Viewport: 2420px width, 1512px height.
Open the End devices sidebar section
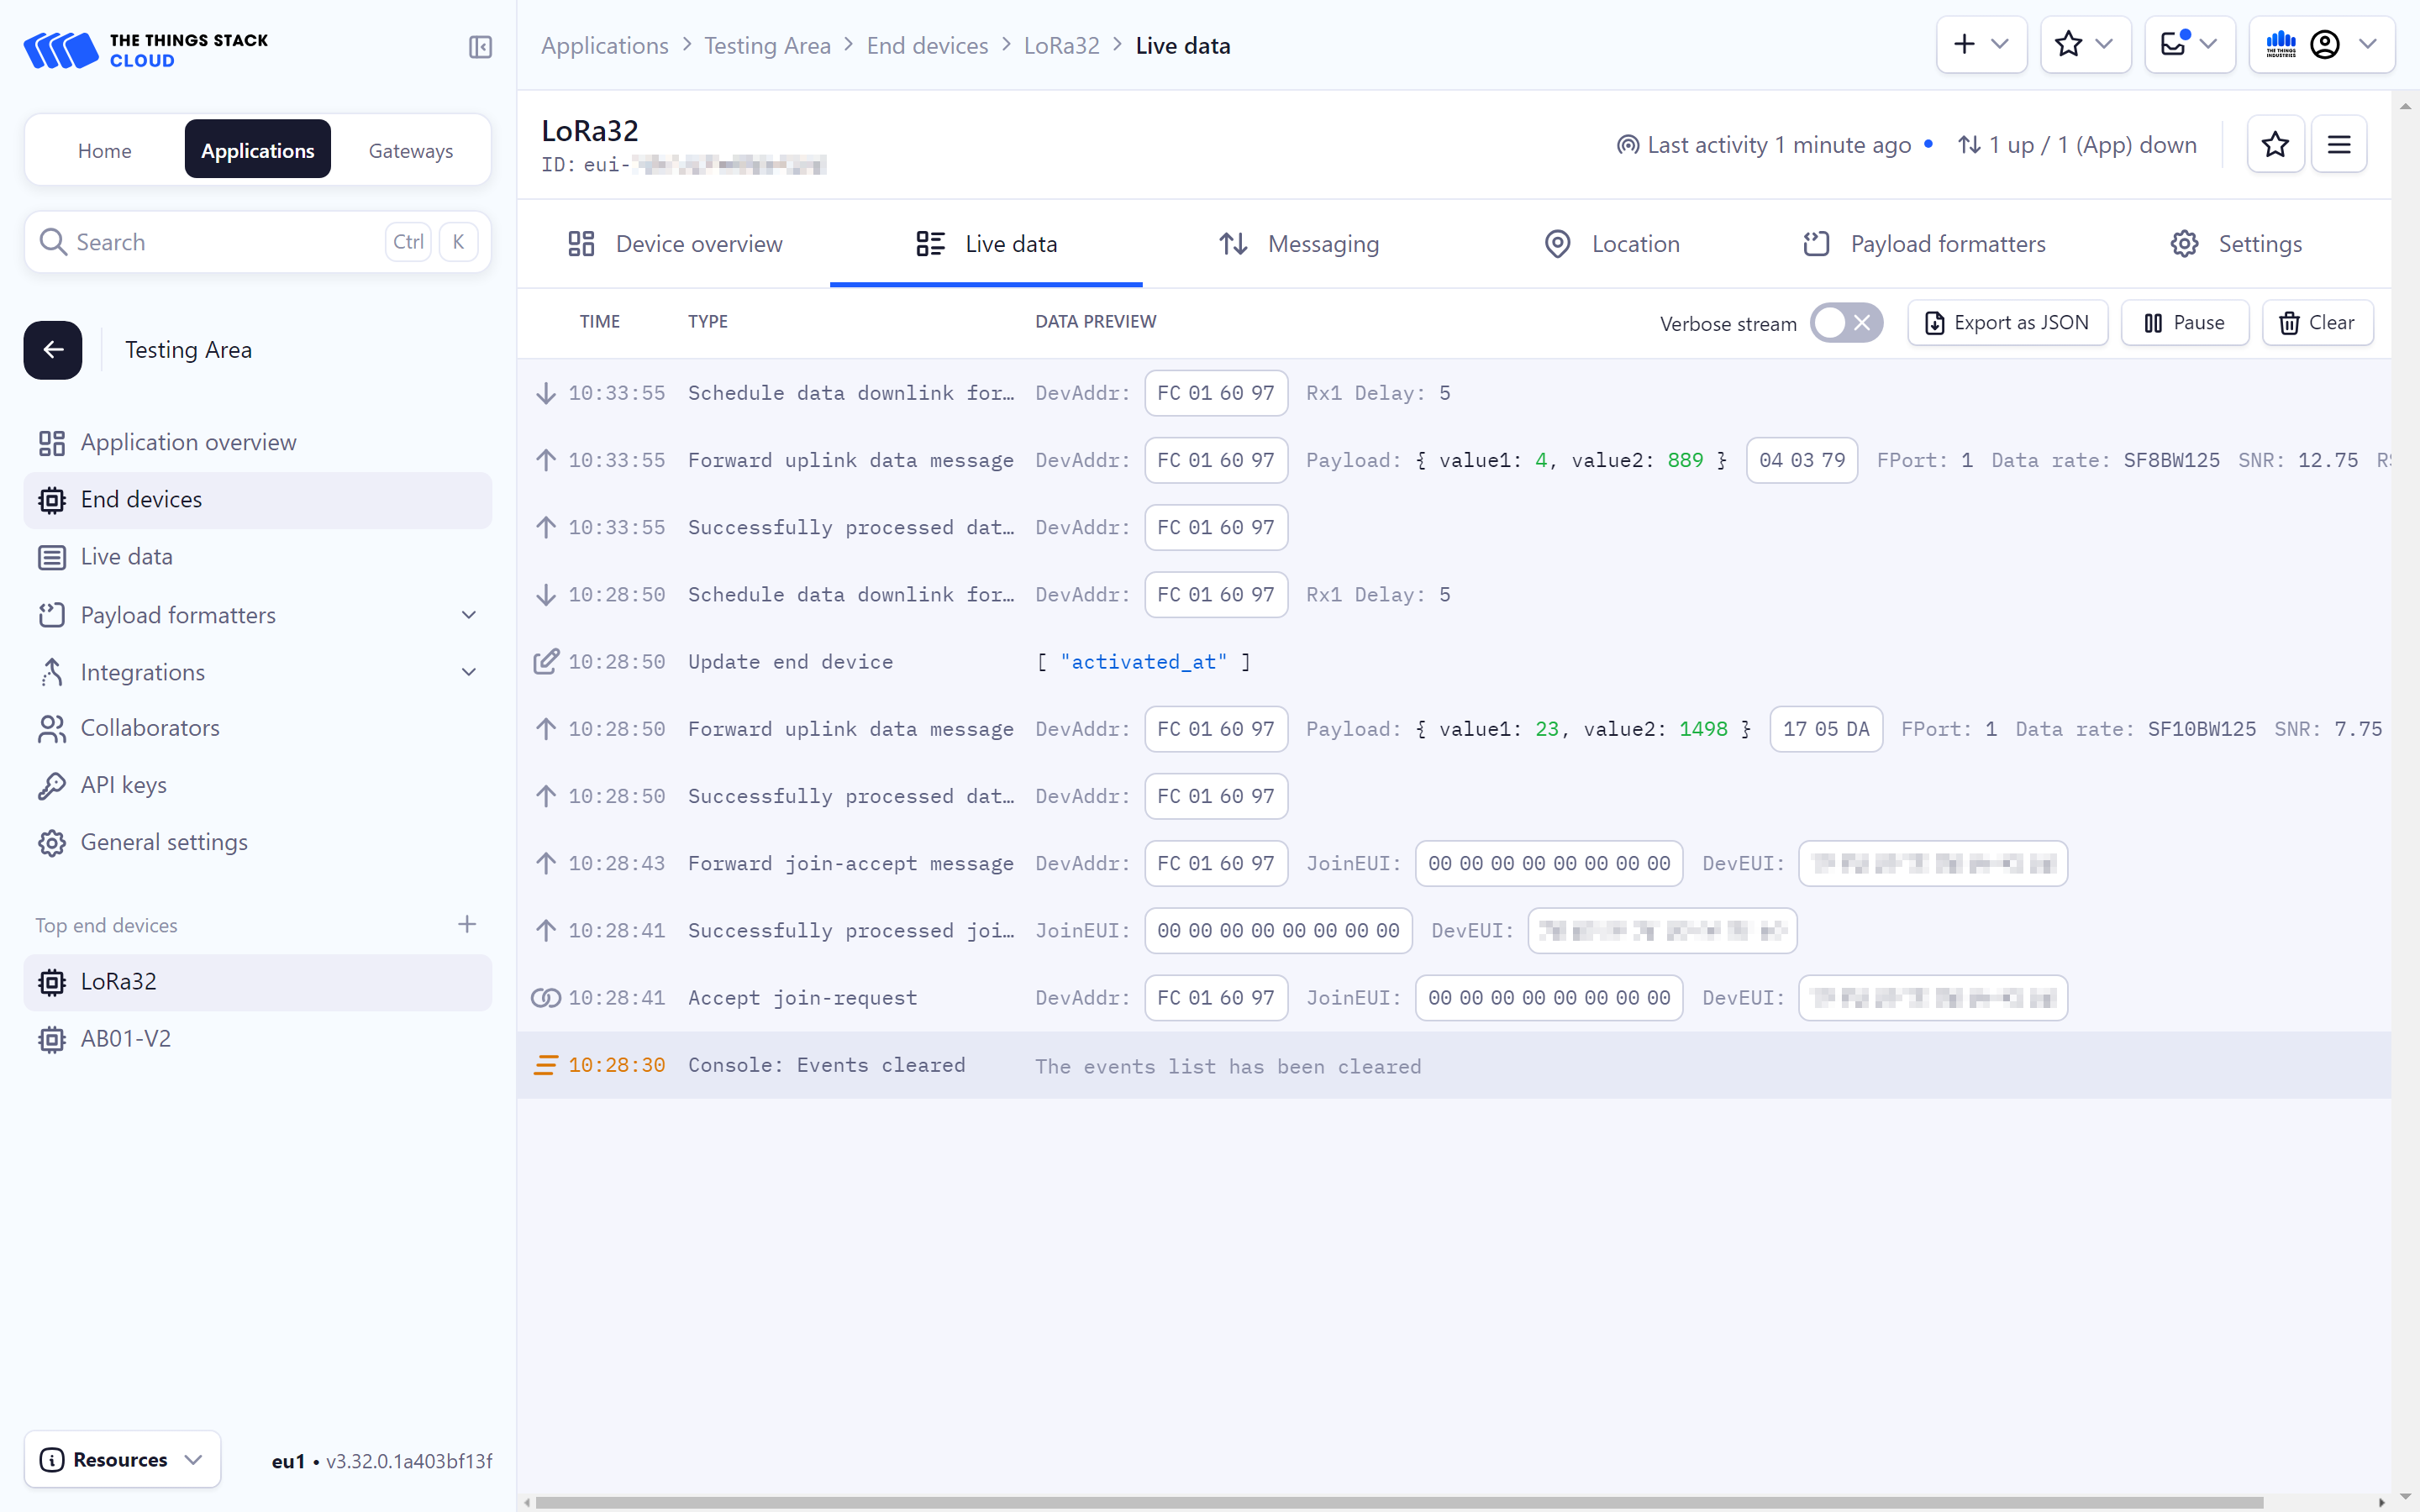pos(142,499)
